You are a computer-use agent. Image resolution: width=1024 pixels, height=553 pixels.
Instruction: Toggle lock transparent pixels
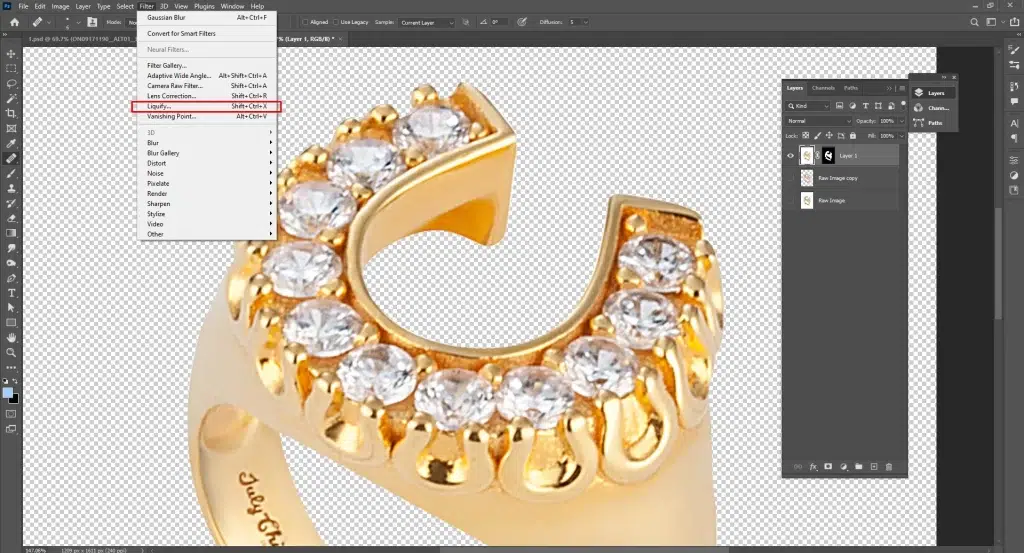805,136
